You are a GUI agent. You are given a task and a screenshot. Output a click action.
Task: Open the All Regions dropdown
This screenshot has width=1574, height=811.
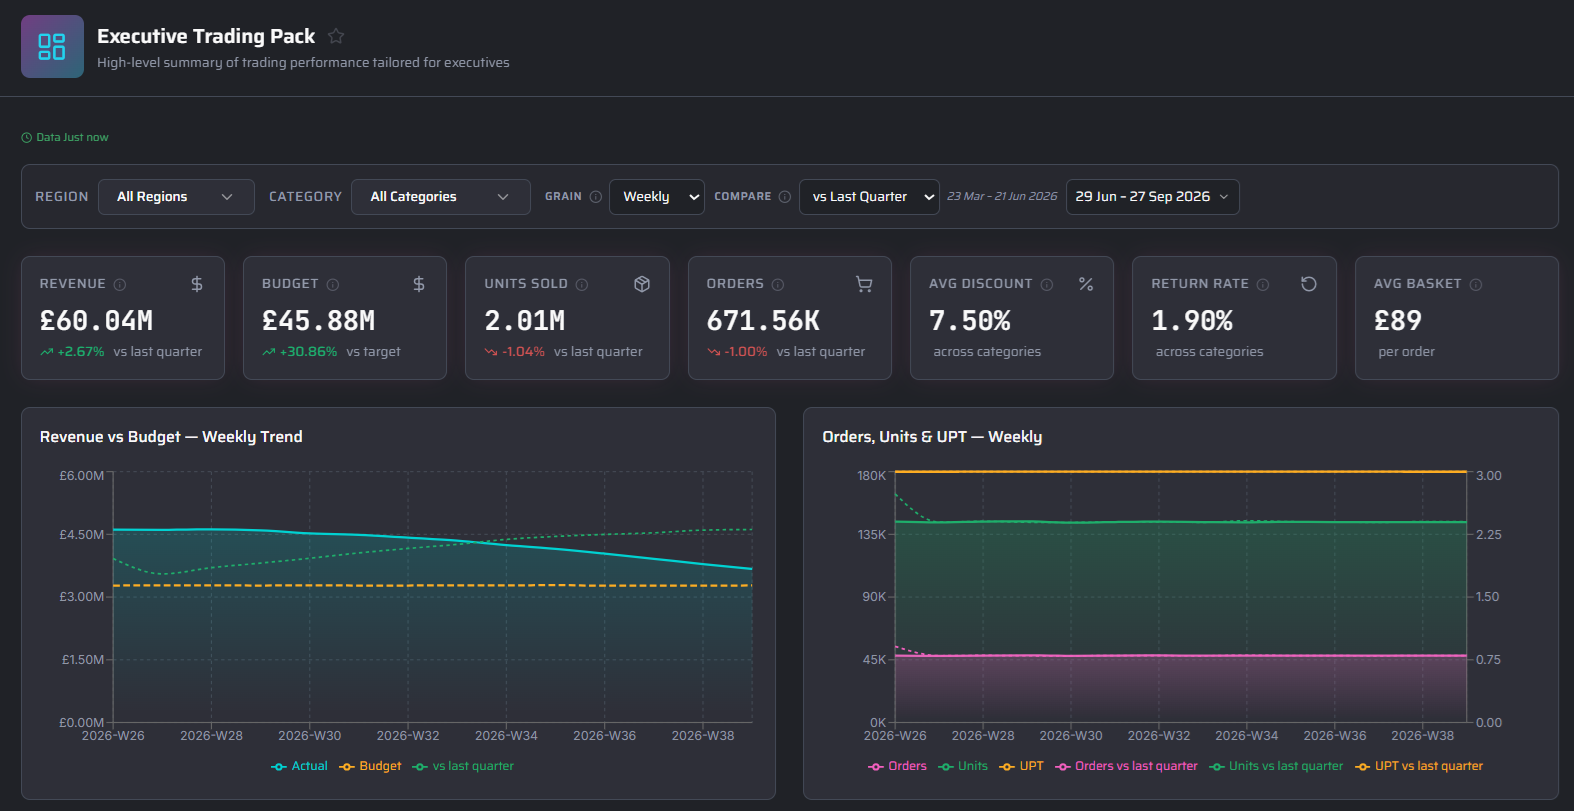pyautogui.click(x=176, y=197)
